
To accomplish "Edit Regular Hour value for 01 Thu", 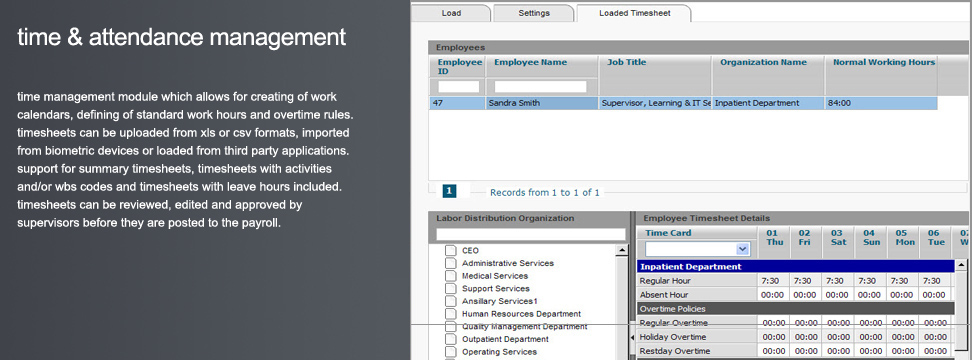I will [772, 281].
